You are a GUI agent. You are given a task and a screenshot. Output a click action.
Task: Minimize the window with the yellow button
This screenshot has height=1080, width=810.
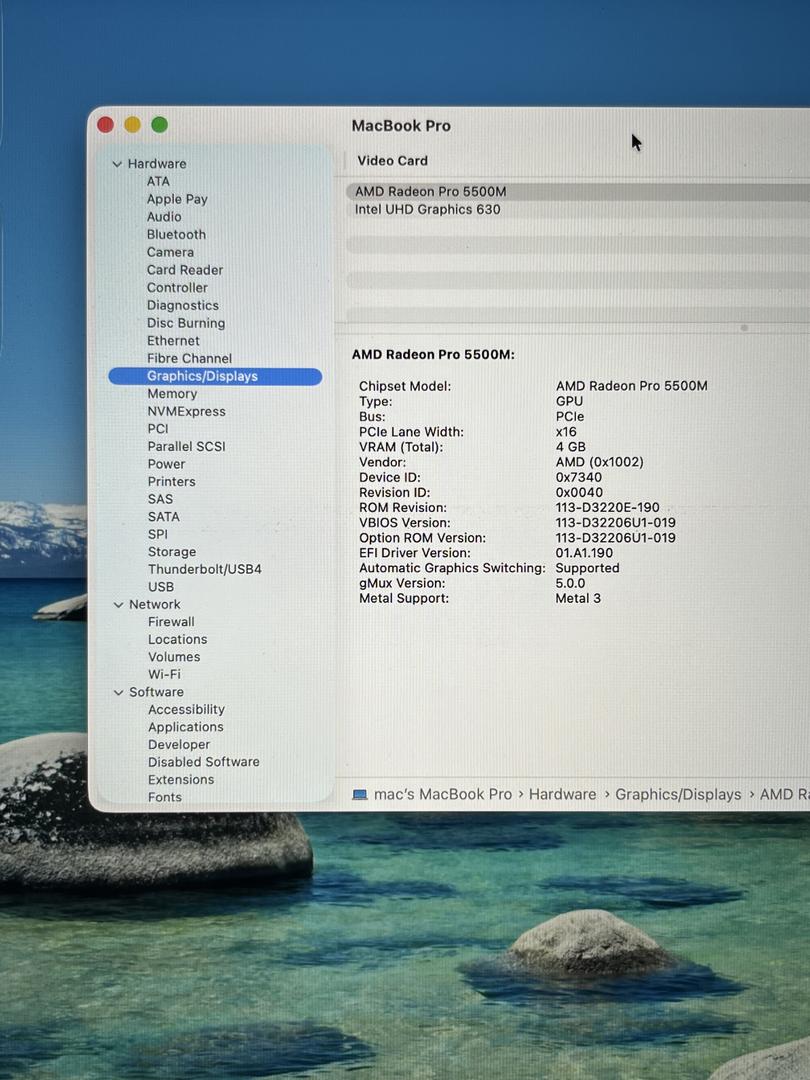pyautogui.click(x=132, y=125)
